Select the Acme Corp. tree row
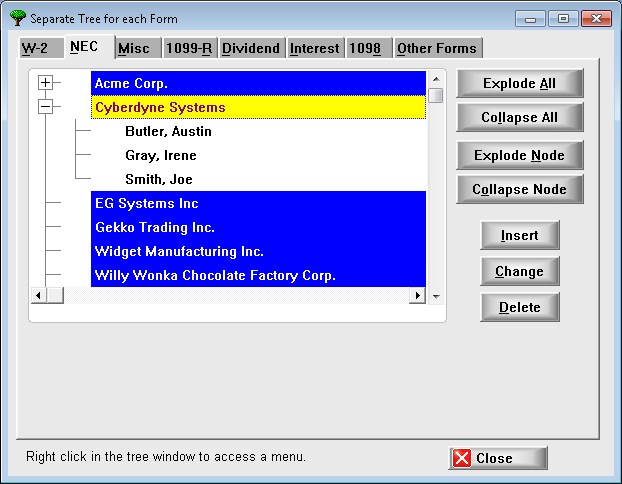Viewport: 622px width, 484px height. 258,83
